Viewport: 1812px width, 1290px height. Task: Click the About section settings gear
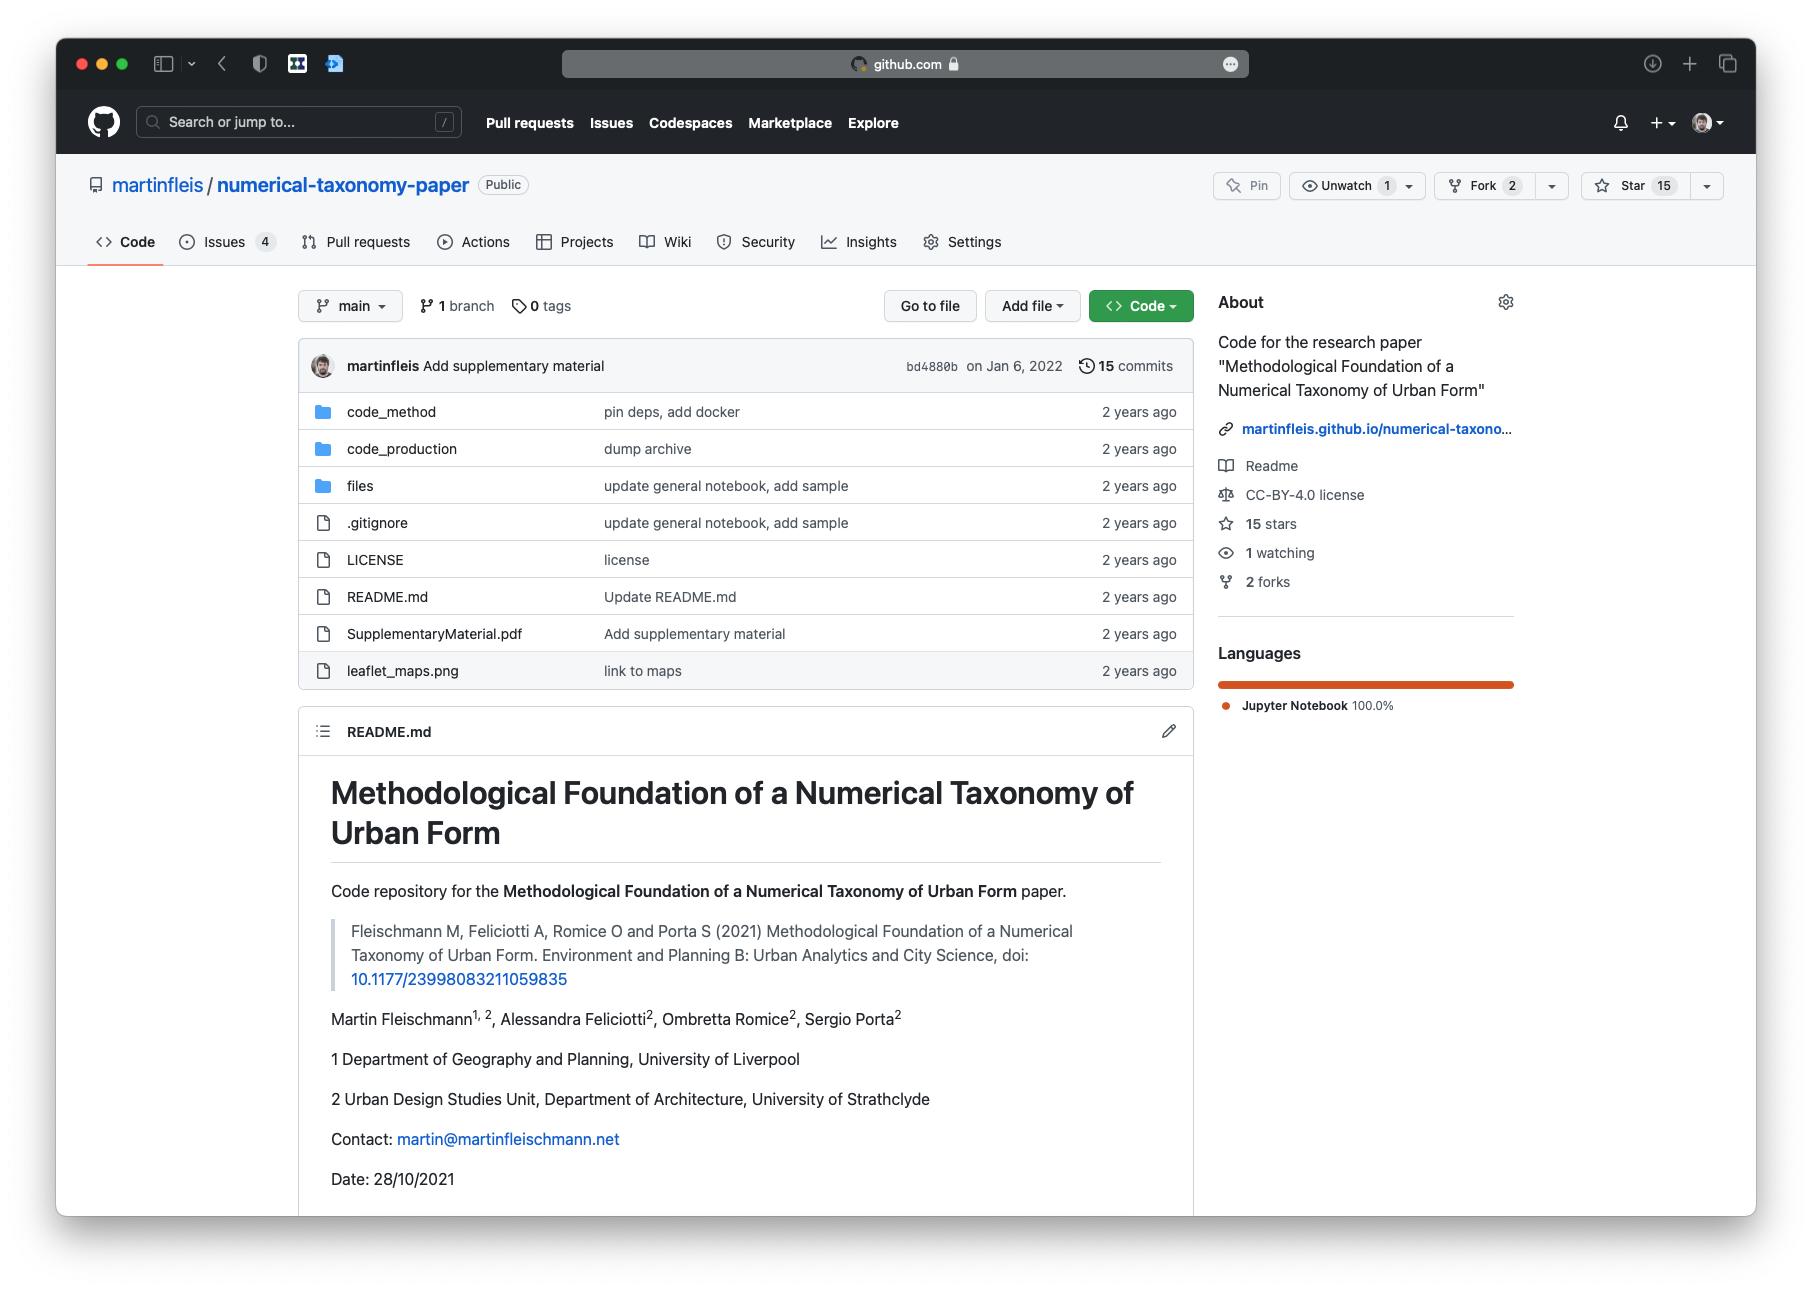point(1505,302)
